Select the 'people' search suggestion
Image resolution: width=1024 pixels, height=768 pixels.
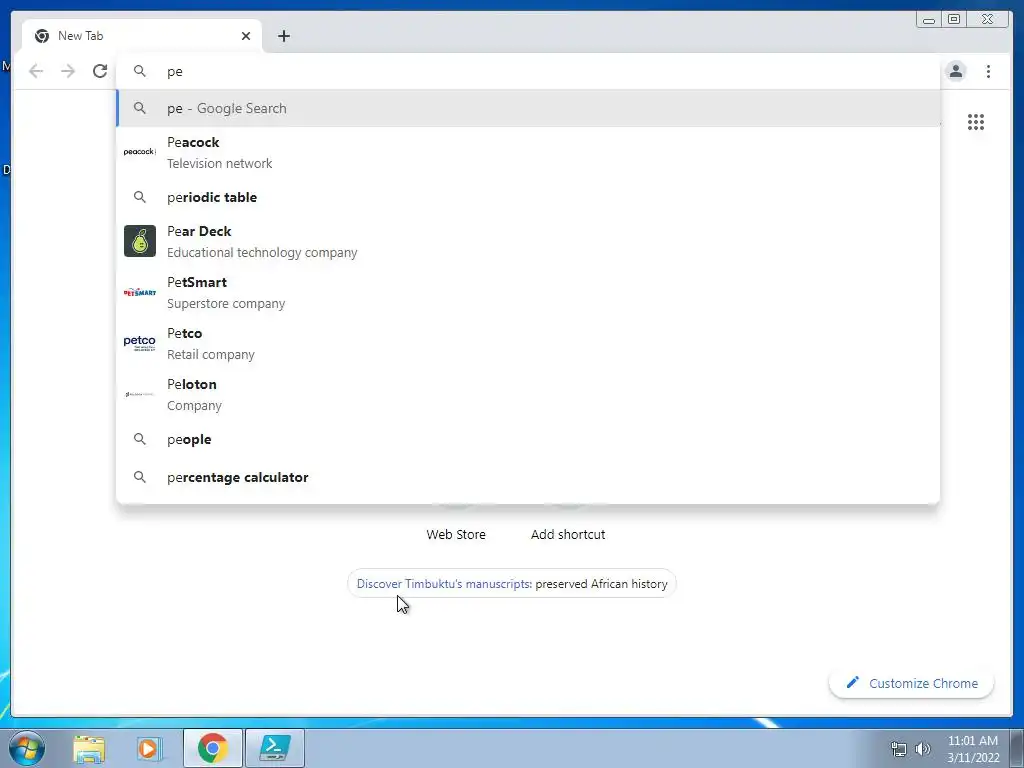pos(528,440)
